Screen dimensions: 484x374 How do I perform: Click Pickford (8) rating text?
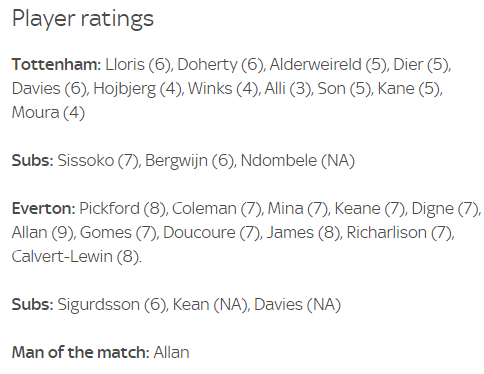coord(123,209)
